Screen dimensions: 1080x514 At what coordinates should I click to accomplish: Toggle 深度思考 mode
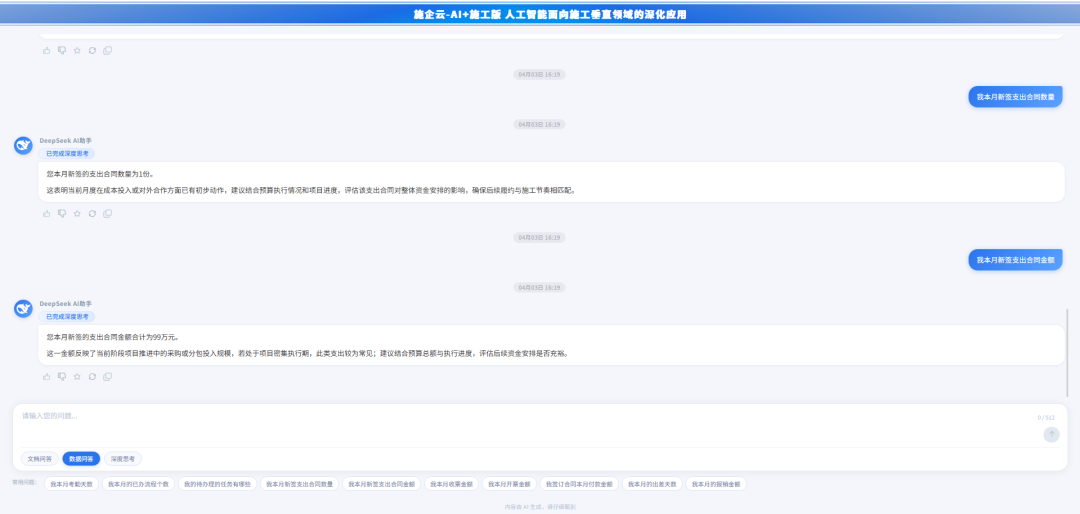click(123, 459)
